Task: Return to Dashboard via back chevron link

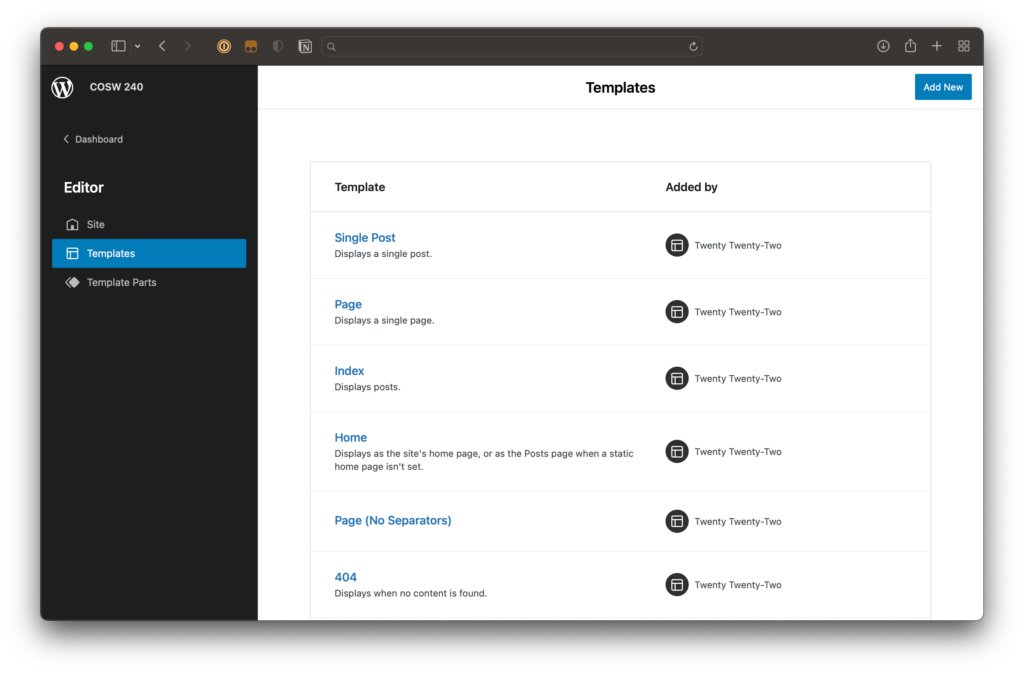Action: point(93,139)
